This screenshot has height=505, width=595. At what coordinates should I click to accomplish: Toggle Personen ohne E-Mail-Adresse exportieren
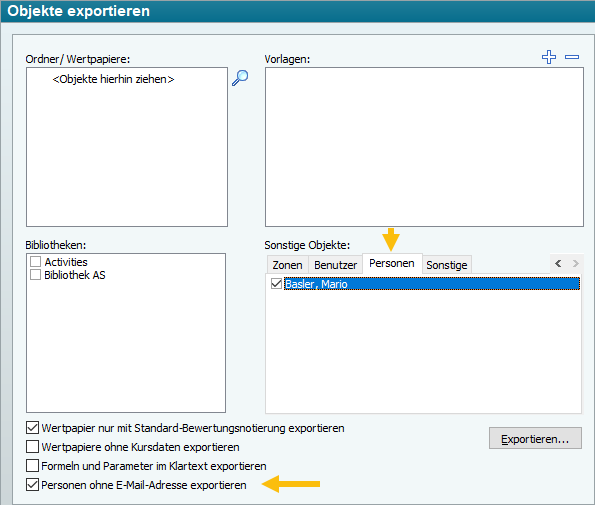pos(32,485)
